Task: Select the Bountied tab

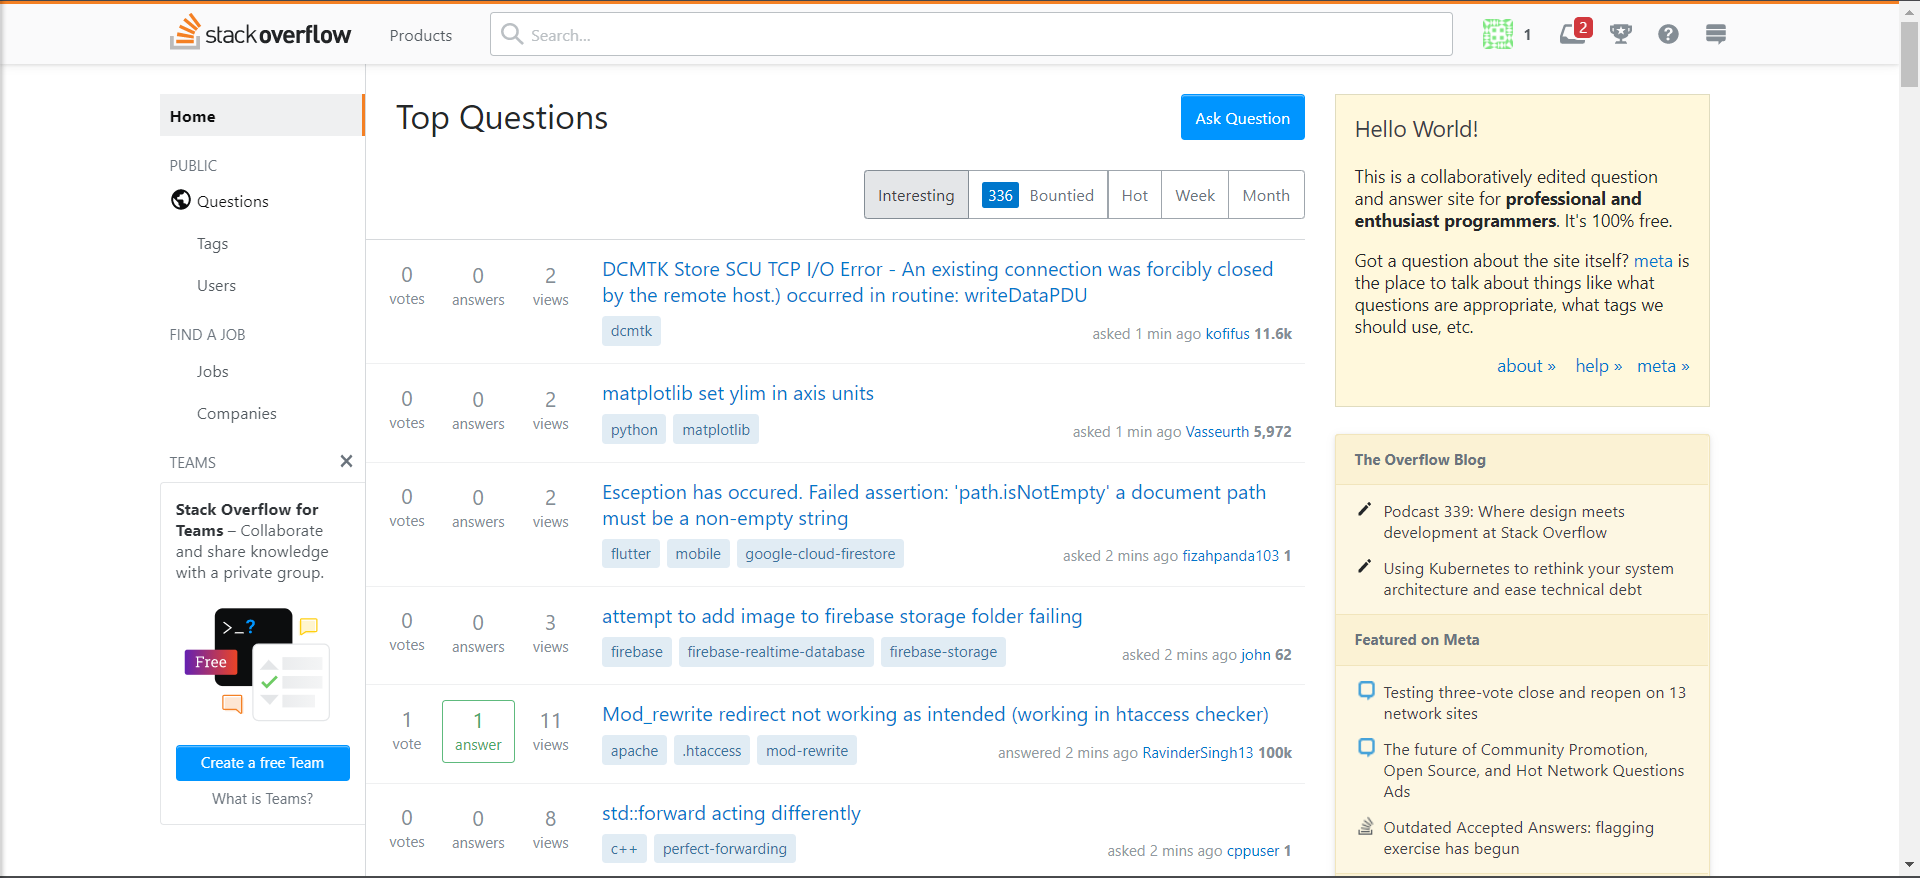Action: tap(1038, 195)
